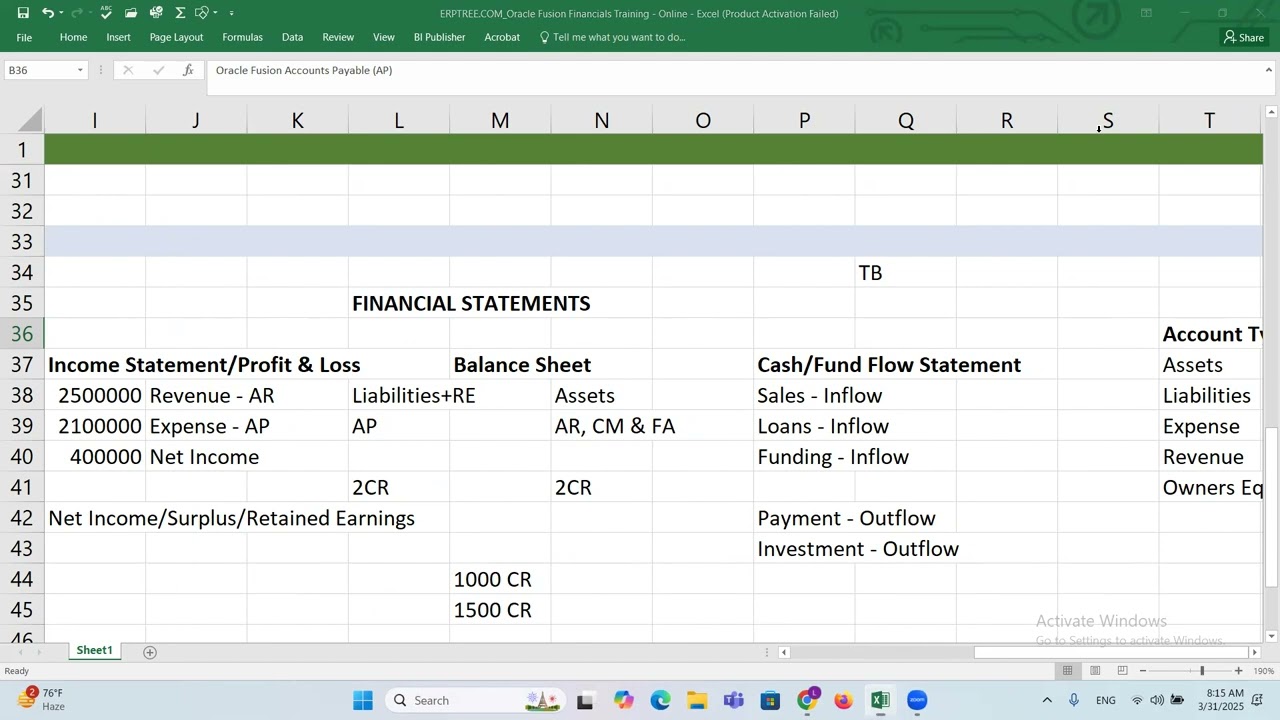This screenshot has height=720, width=1280.
Task: Click the zoom out minus button
Action: (1143, 670)
